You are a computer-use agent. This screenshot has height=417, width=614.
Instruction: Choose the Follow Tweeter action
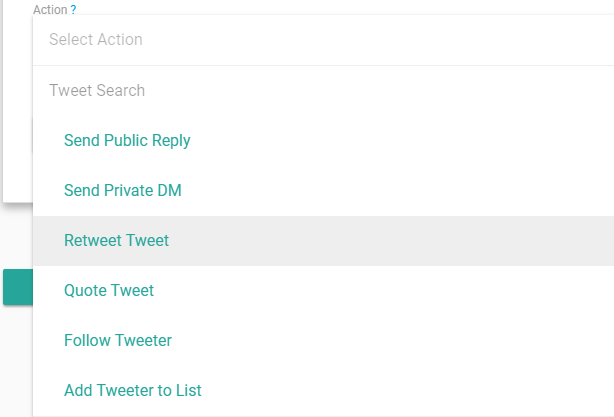click(118, 341)
